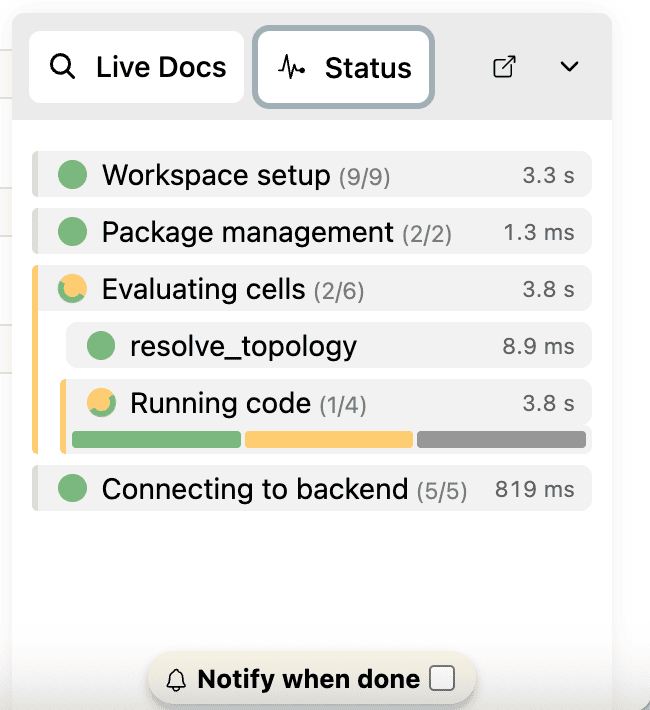Open panel in new window icon
The height and width of the screenshot is (710, 650).
(x=505, y=67)
